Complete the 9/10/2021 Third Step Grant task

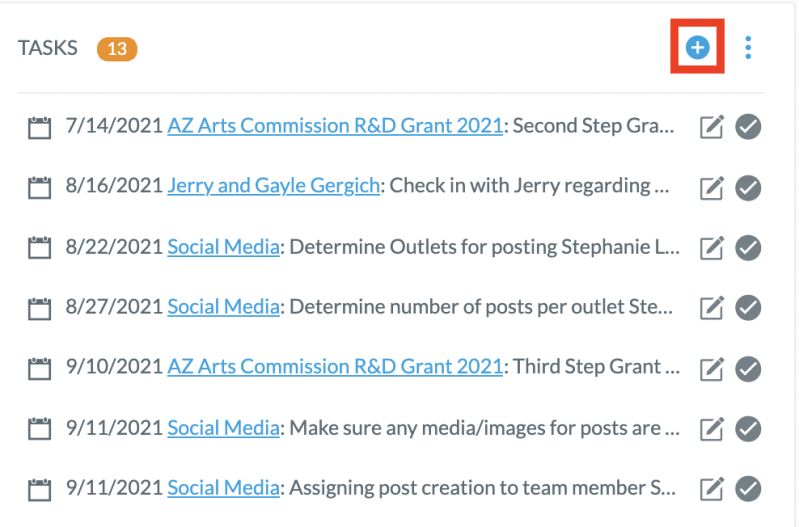coord(748,368)
